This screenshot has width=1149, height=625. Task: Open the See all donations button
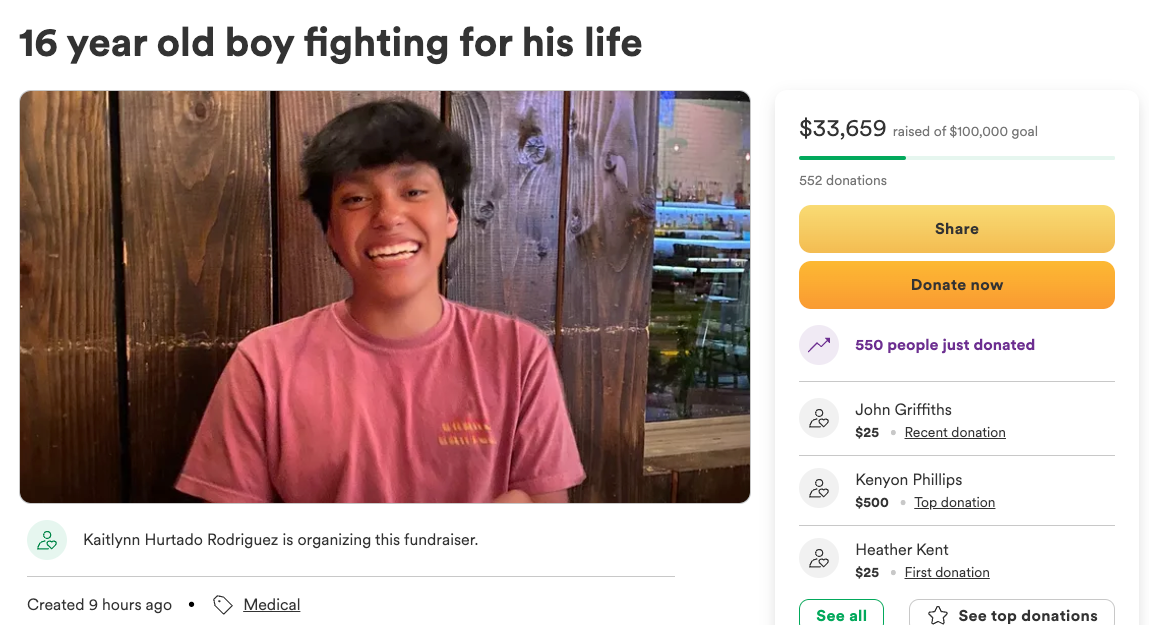(x=841, y=614)
